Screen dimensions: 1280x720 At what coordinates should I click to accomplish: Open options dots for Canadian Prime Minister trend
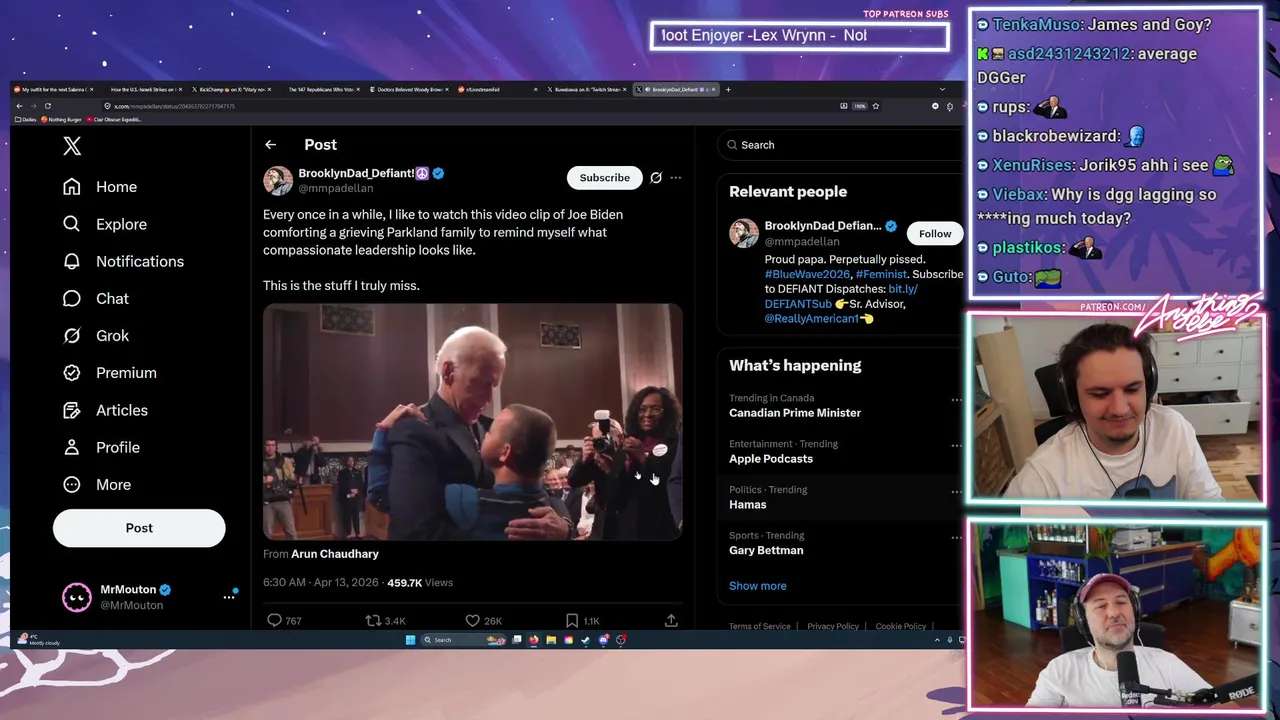[x=956, y=399]
